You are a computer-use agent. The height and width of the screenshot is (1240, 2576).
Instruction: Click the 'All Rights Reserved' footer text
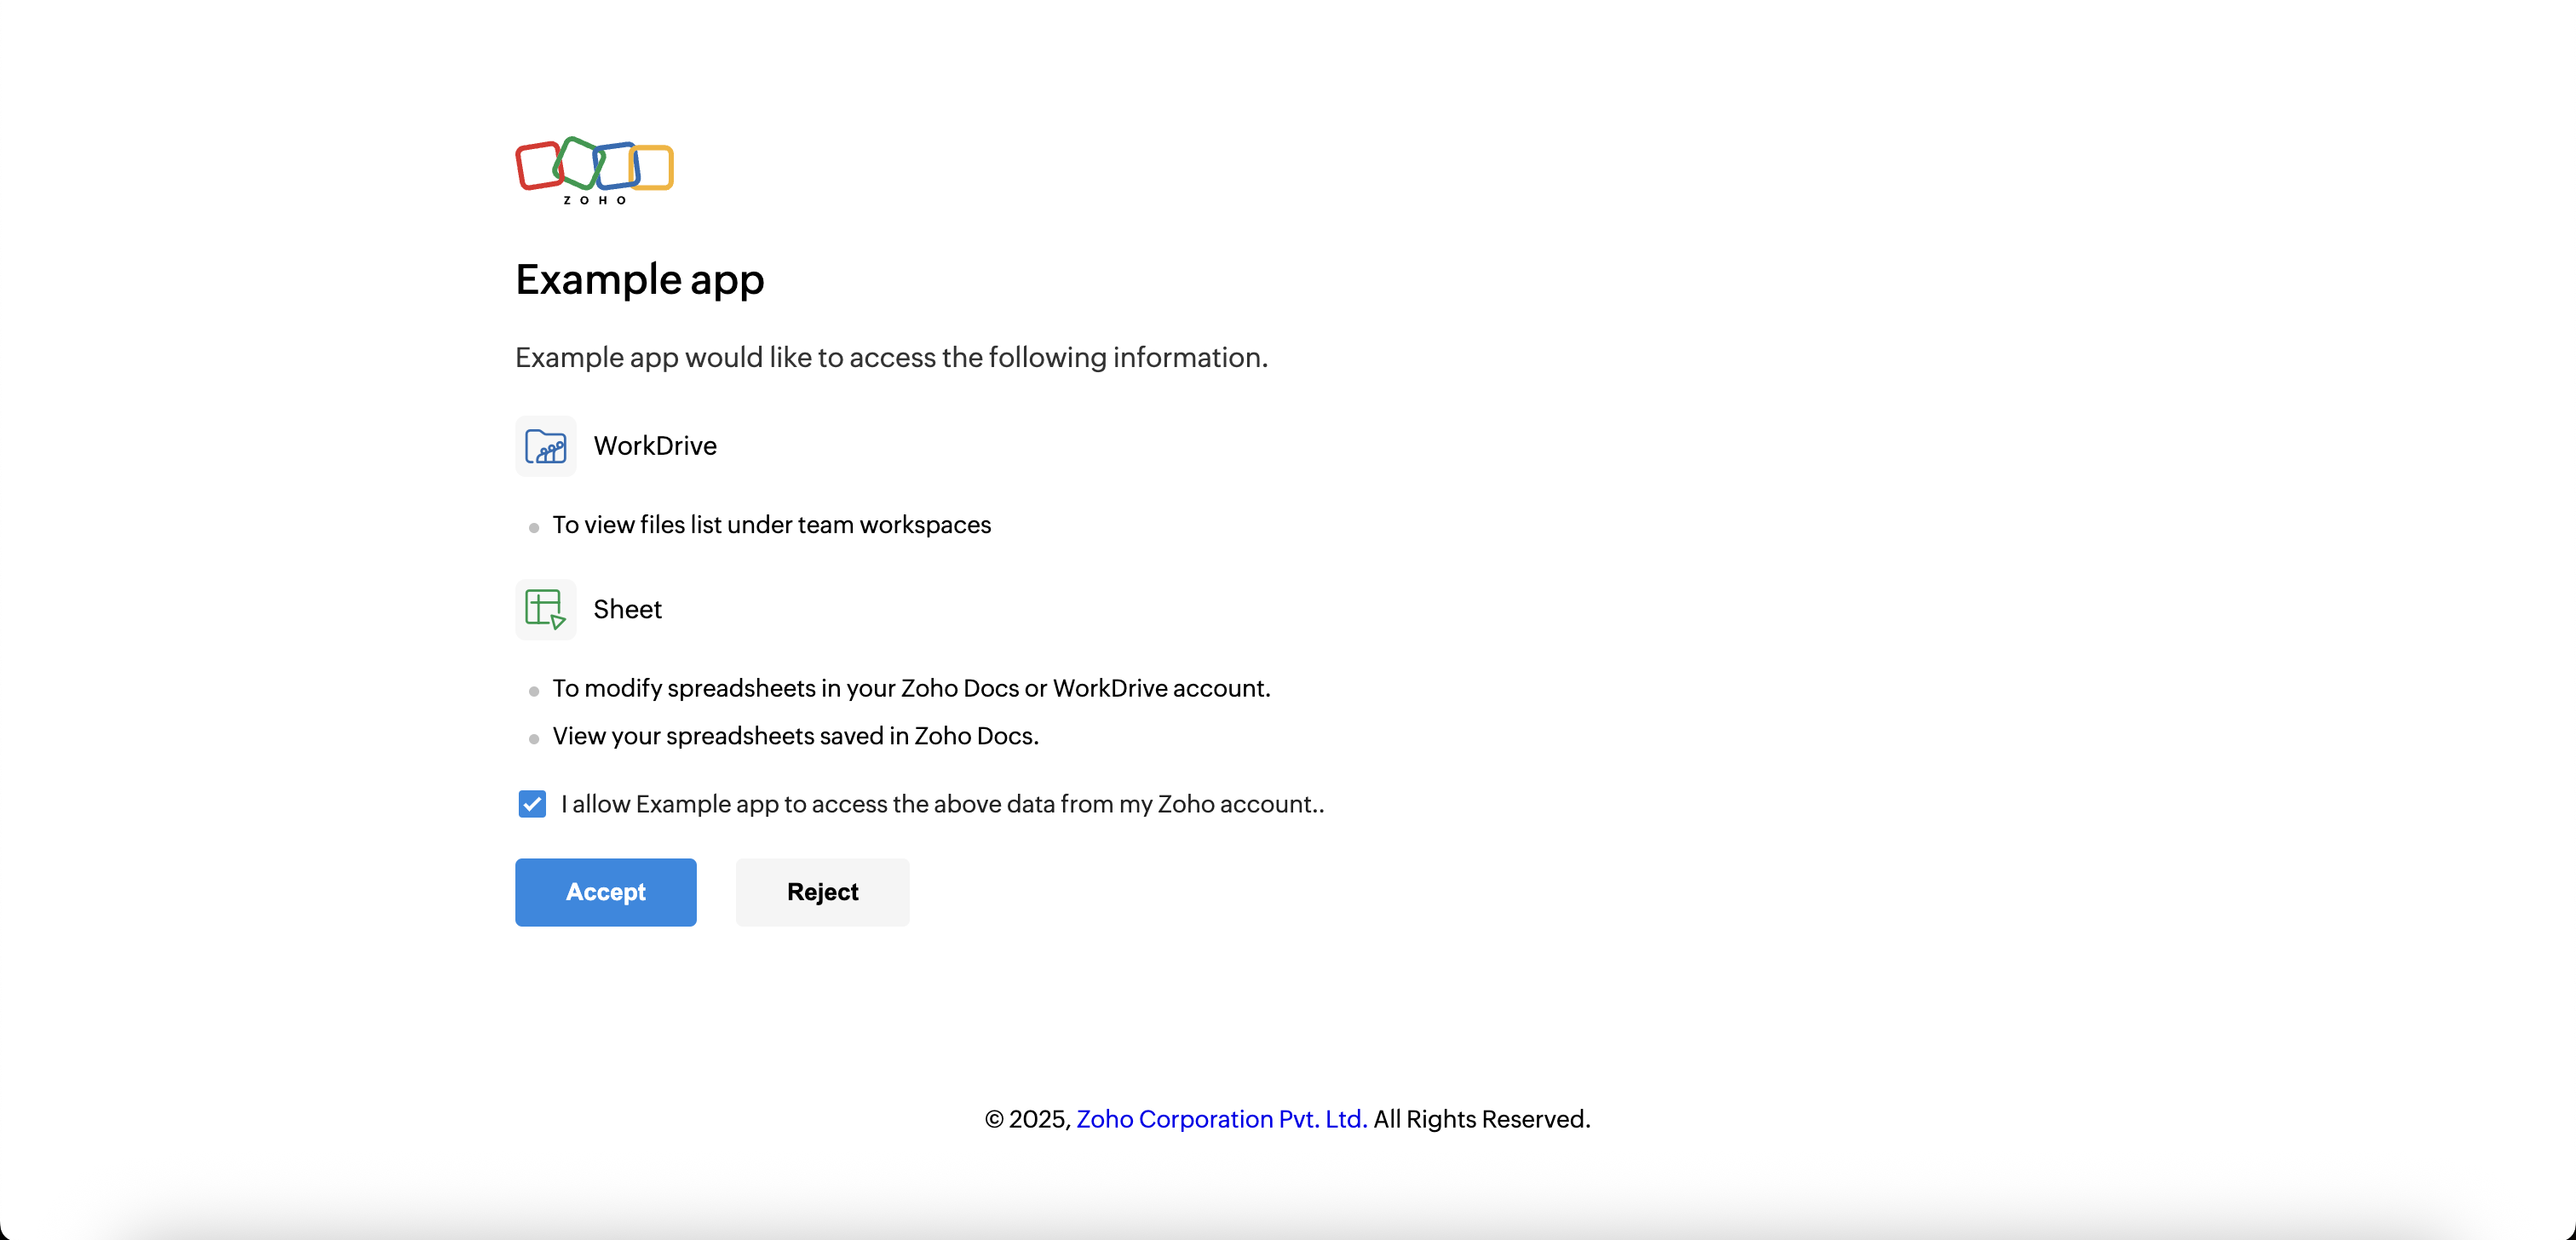1481,1119
